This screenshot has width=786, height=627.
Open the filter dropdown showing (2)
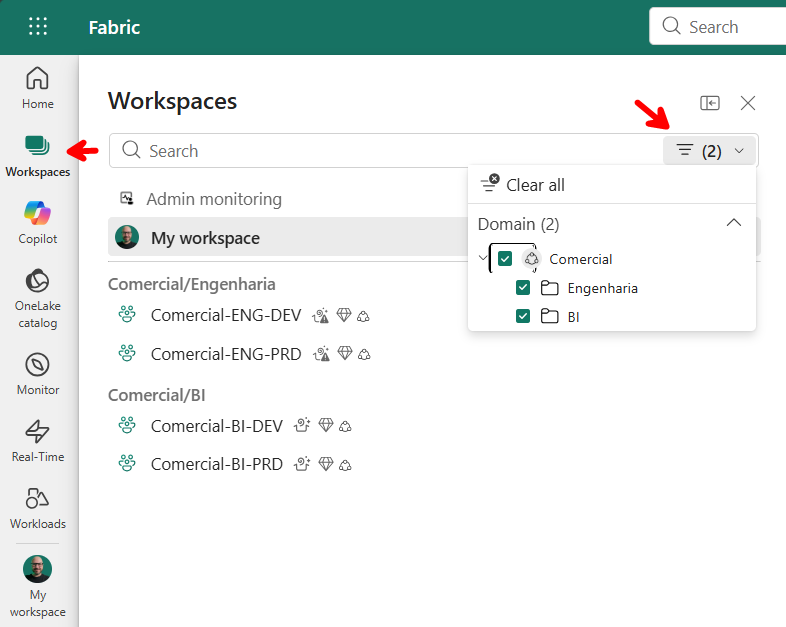[710, 151]
